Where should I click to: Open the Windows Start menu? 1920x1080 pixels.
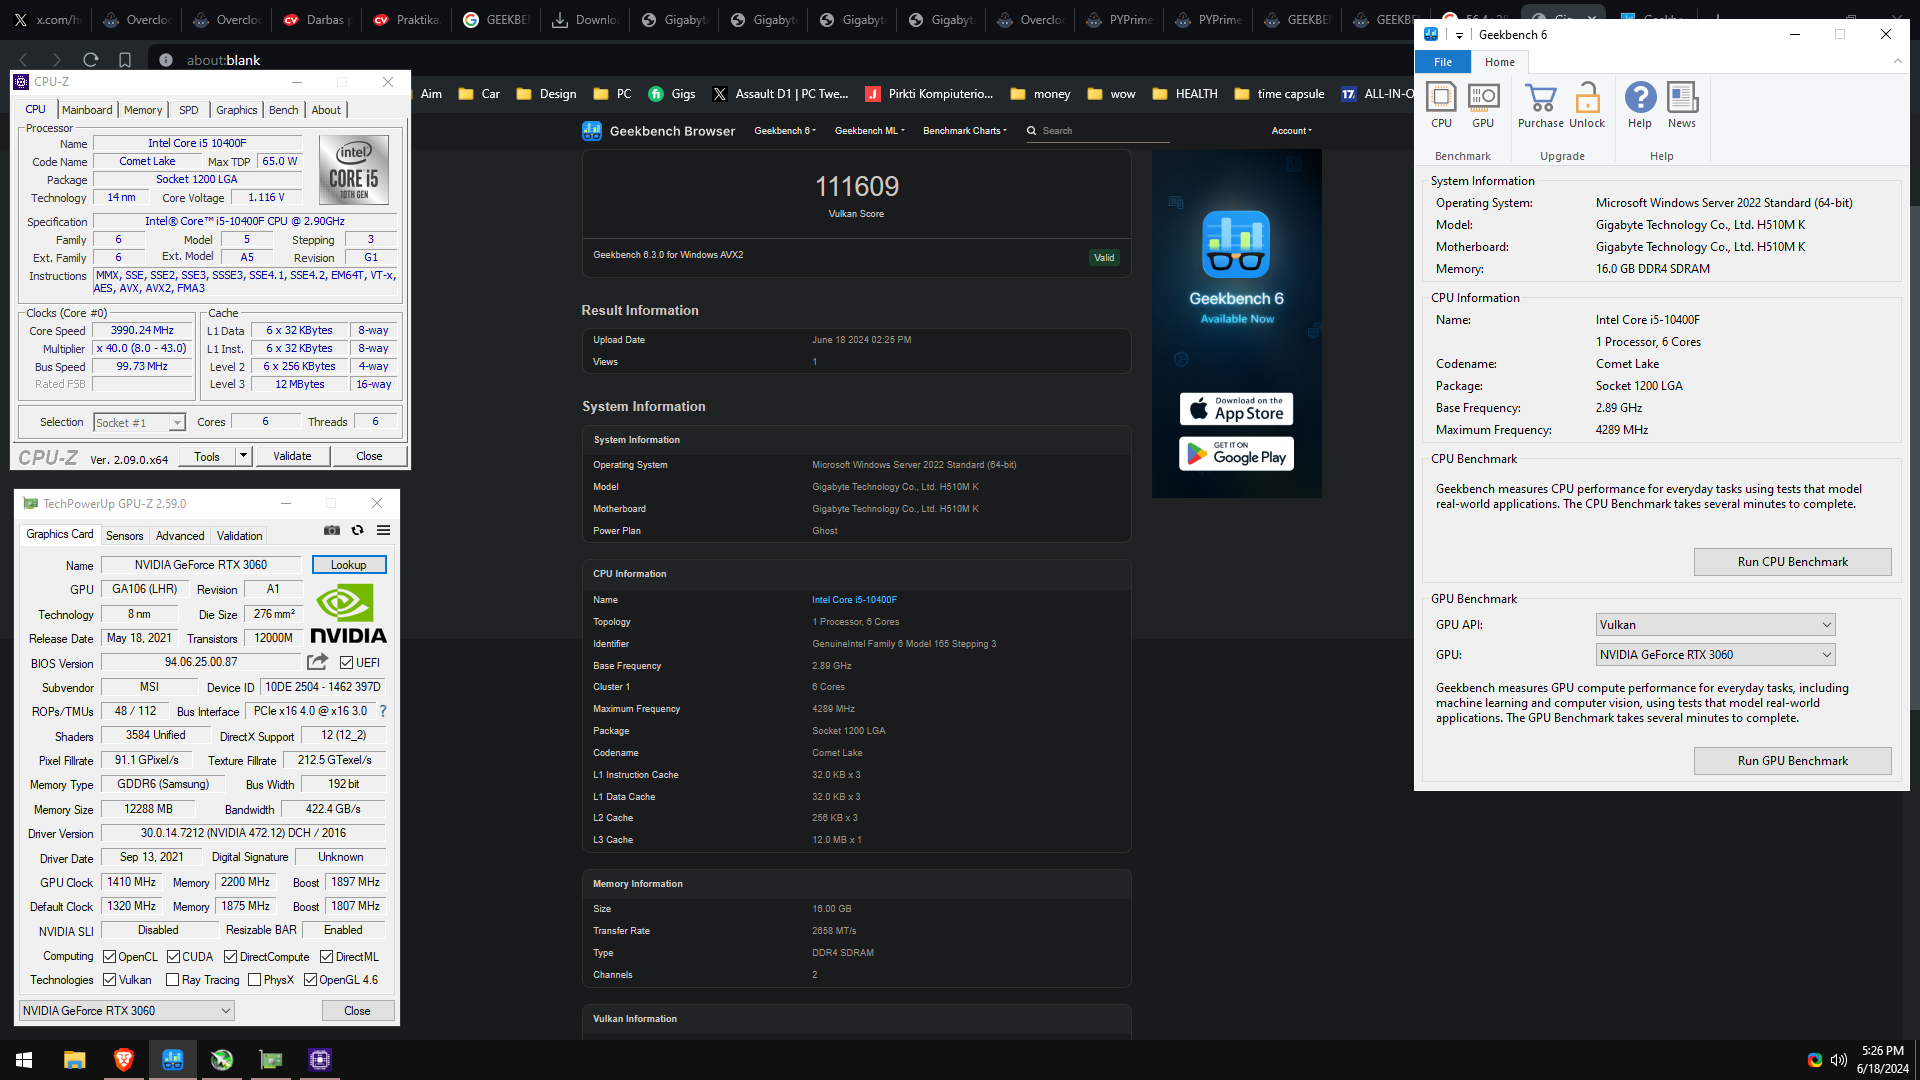24,1060
